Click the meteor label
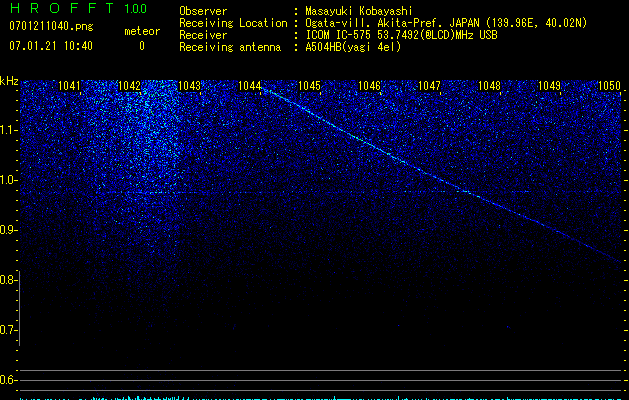629x400 pixels. (x=142, y=31)
